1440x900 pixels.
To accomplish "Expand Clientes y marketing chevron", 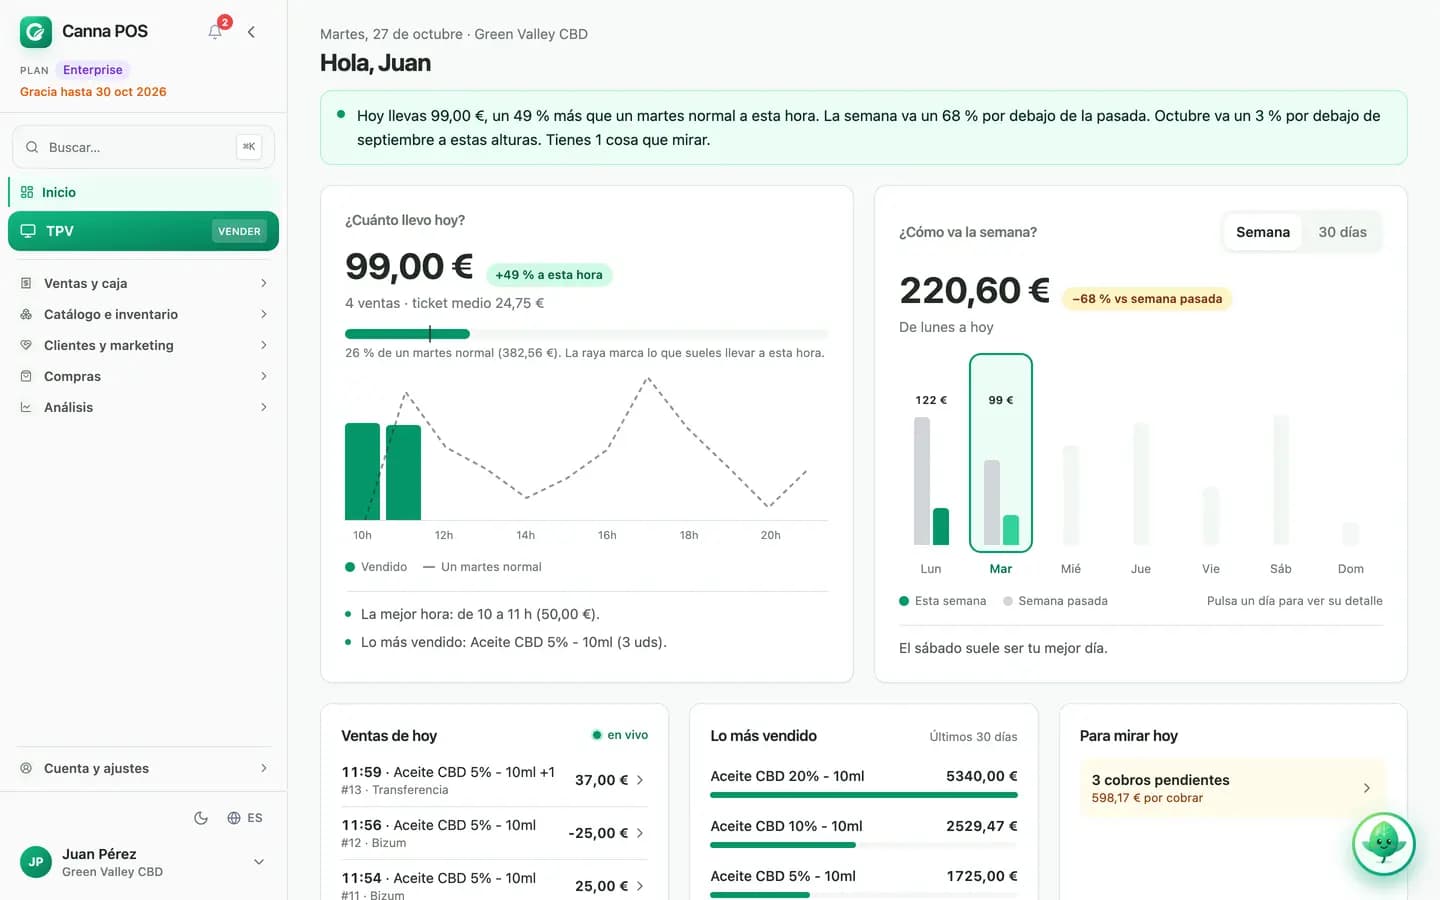I will pyautogui.click(x=264, y=345).
